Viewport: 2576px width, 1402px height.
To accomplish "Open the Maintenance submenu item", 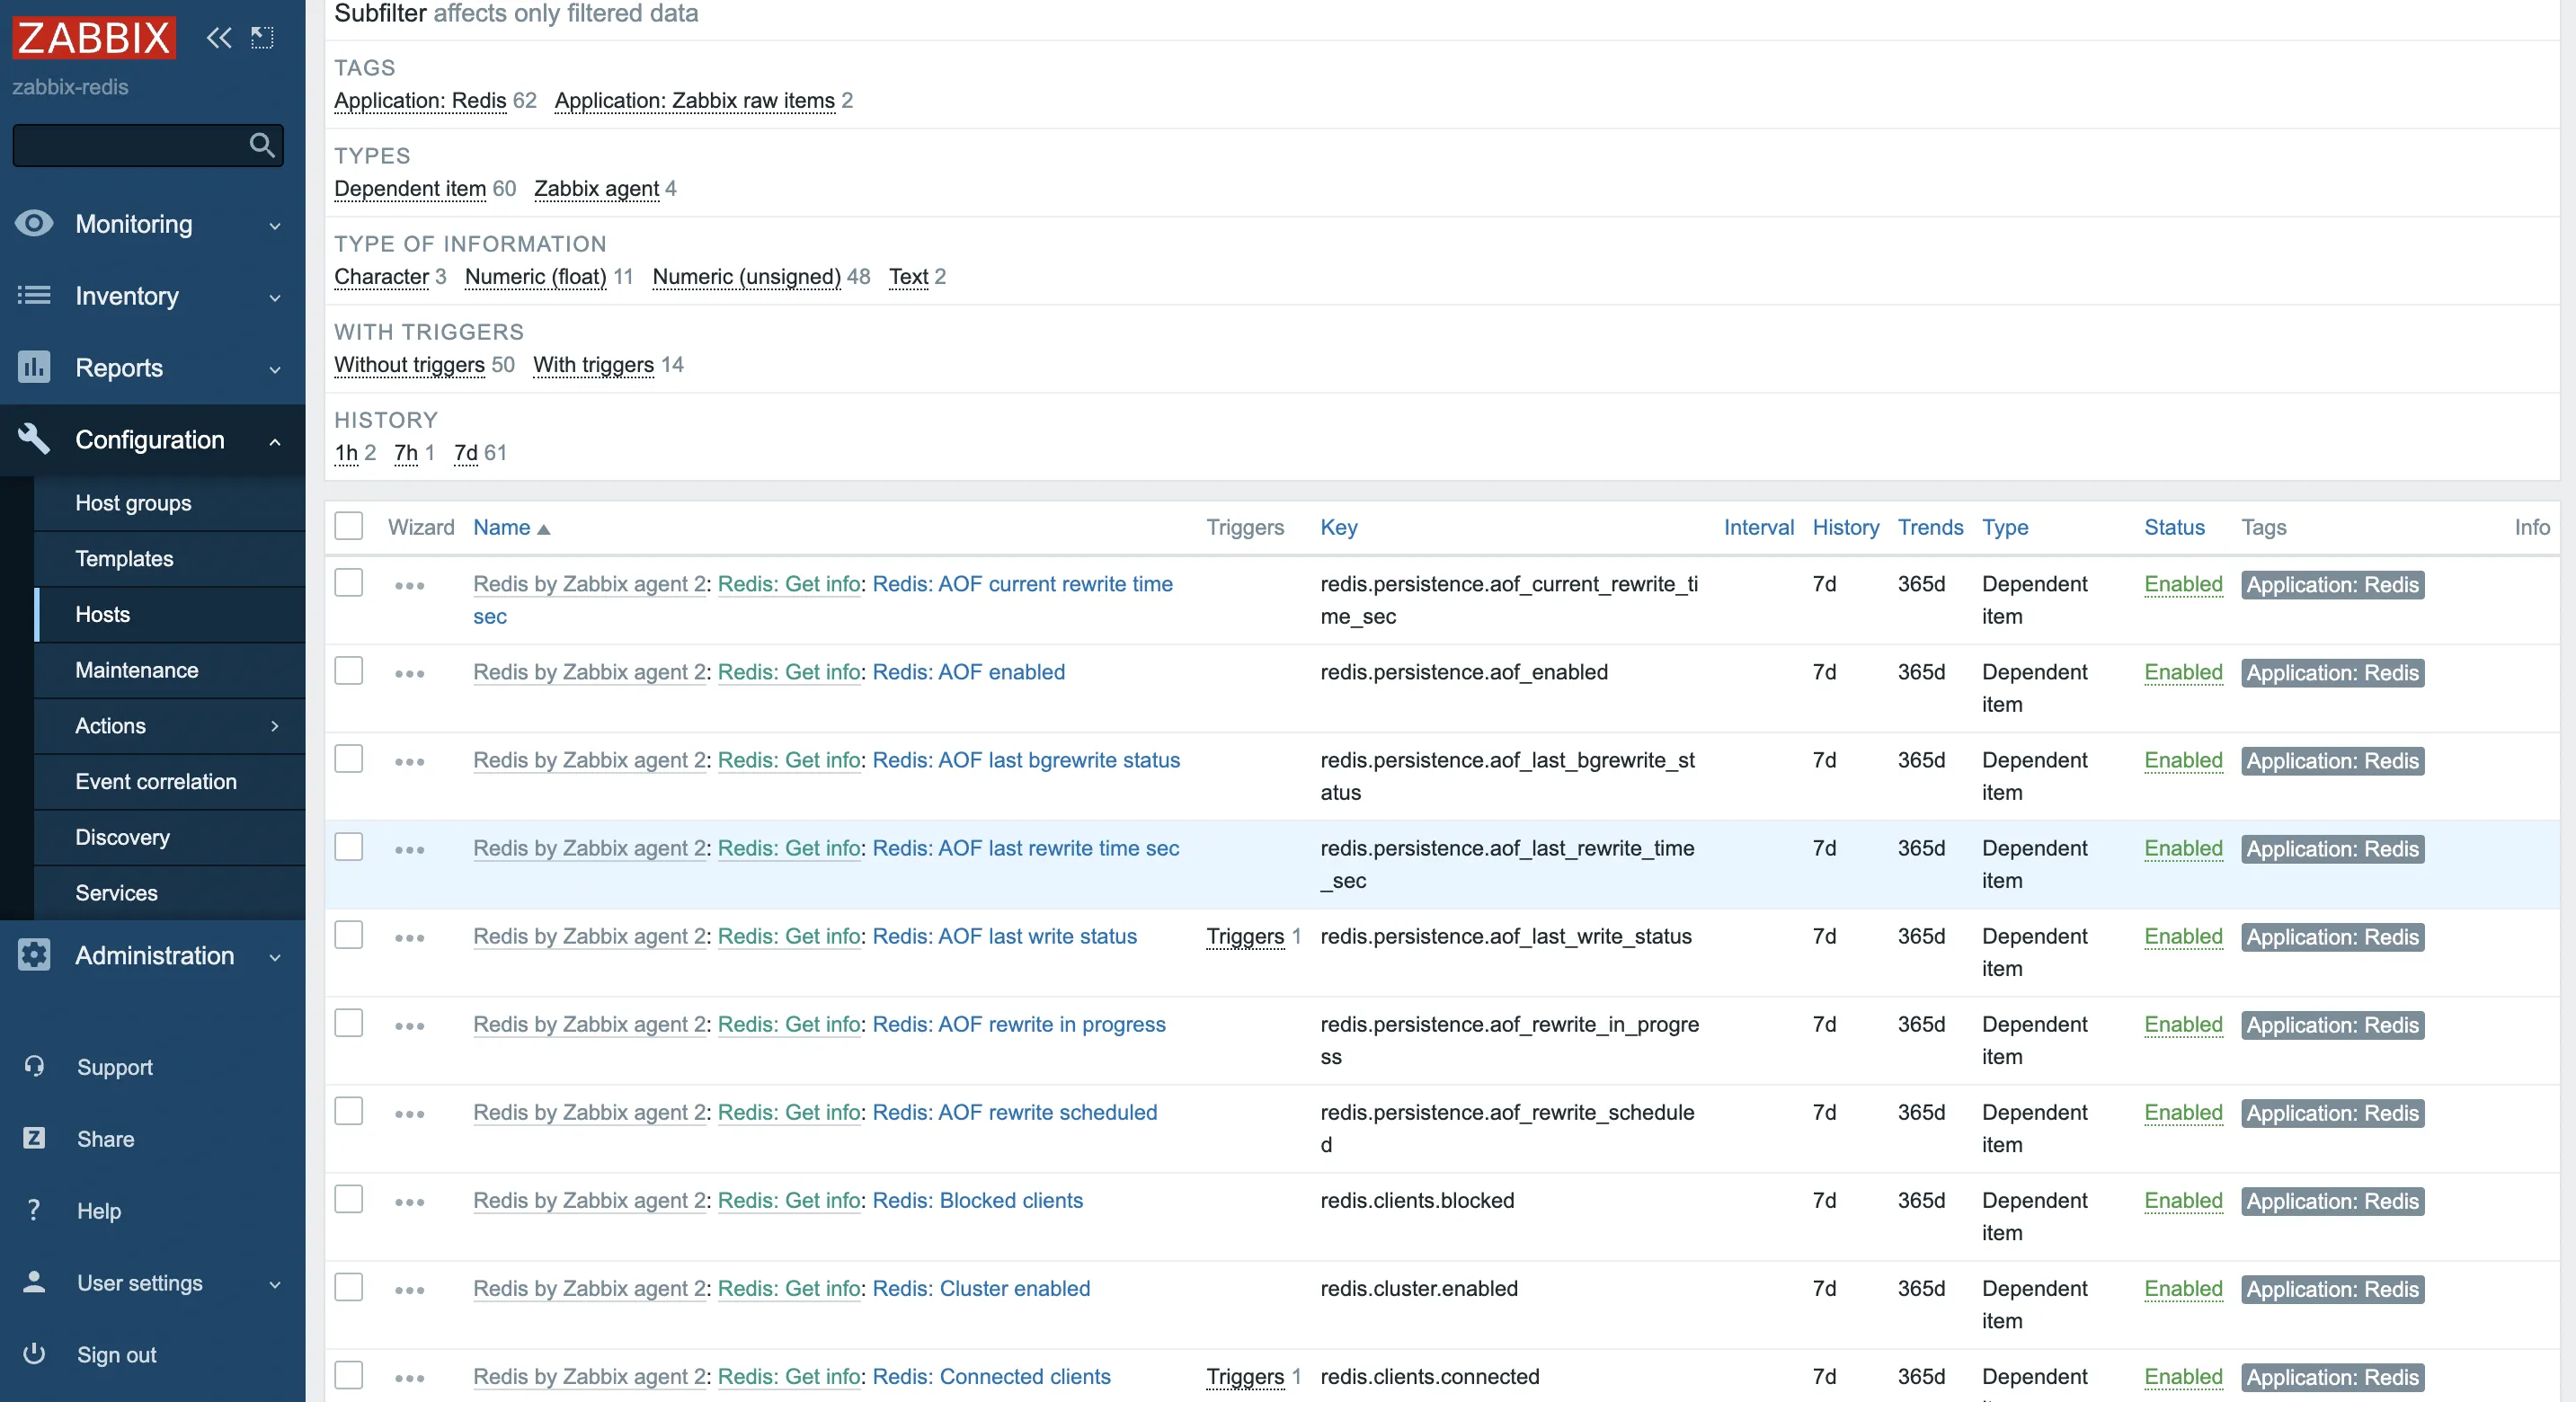I will [x=136, y=670].
